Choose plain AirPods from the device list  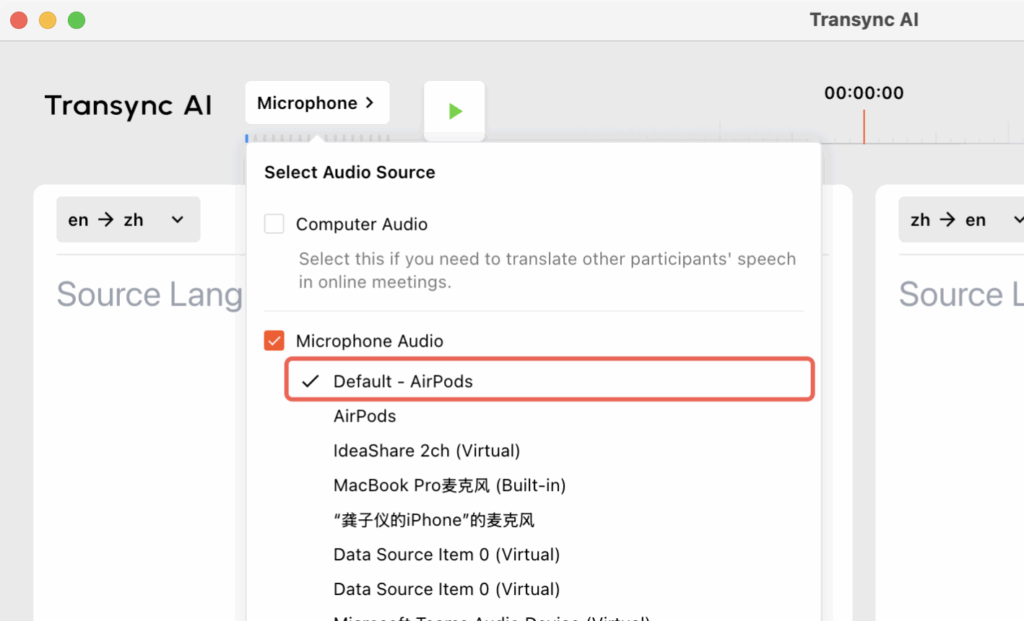click(365, 416)
